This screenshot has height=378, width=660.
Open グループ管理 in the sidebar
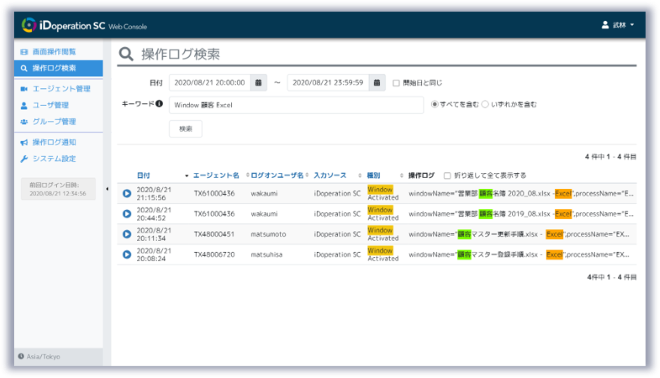[54, 122]
